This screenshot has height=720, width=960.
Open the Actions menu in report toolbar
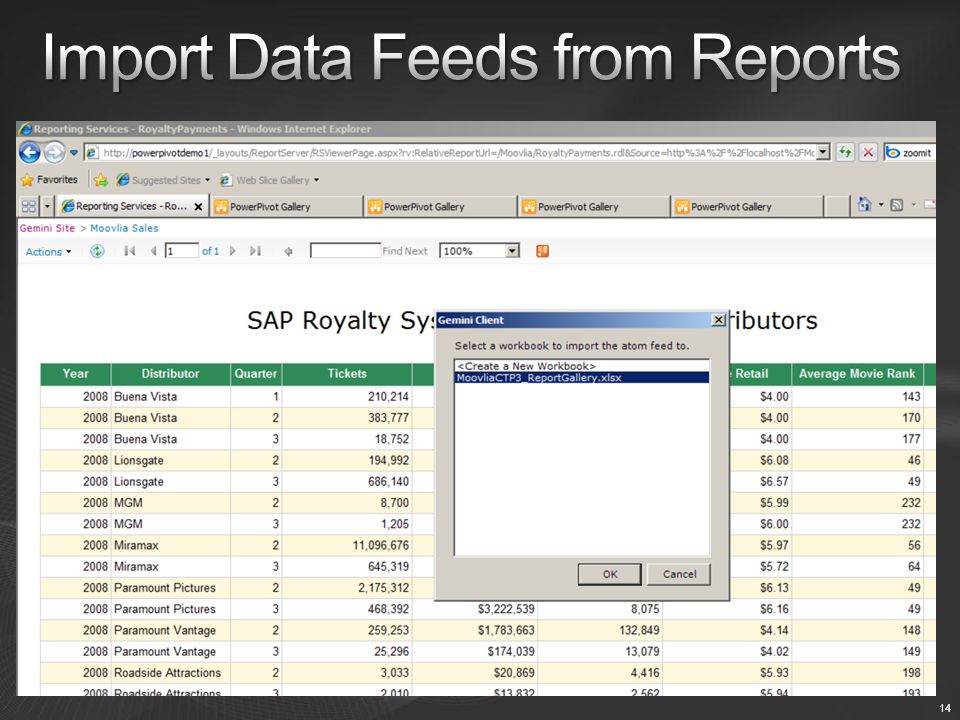[x=48, y=252]
